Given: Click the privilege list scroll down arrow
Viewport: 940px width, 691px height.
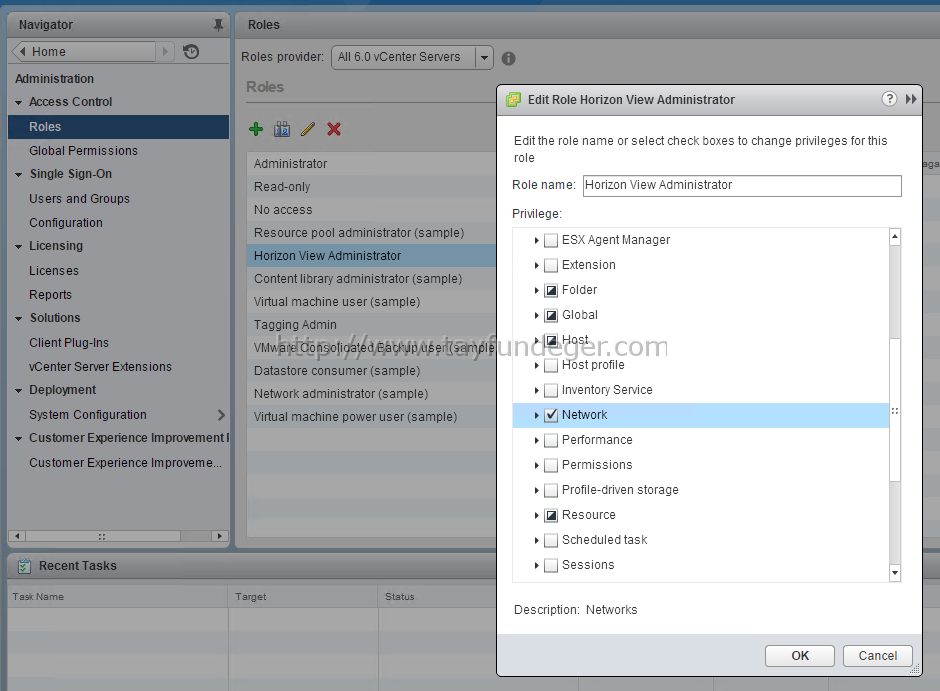Looking at the screenshot, I should coord(894,572).
